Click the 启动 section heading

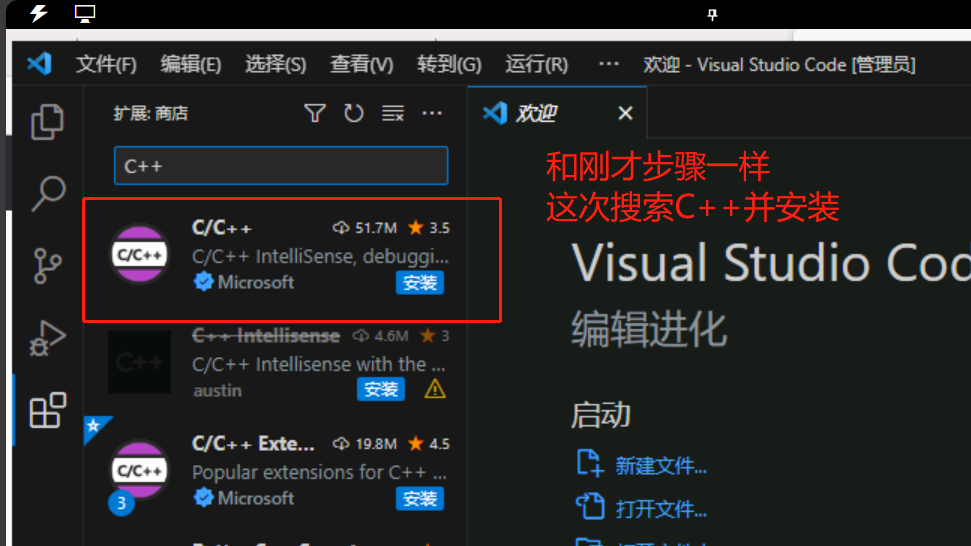(x=601, y=415)
